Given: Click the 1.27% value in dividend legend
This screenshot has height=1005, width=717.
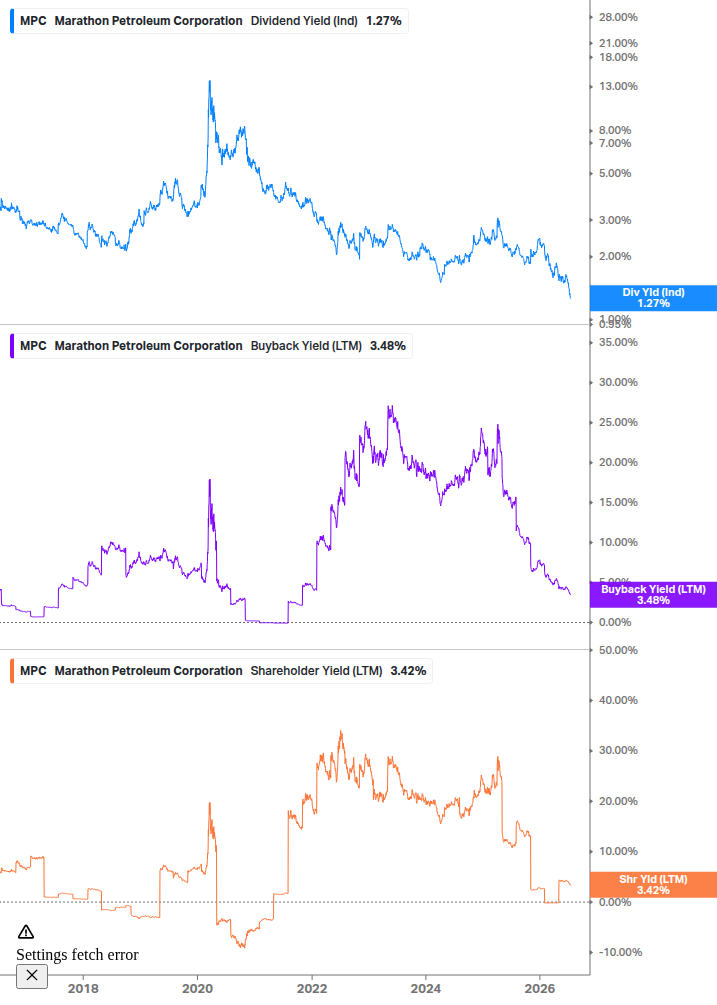Looking at the screenshot, I should point(384,21).
